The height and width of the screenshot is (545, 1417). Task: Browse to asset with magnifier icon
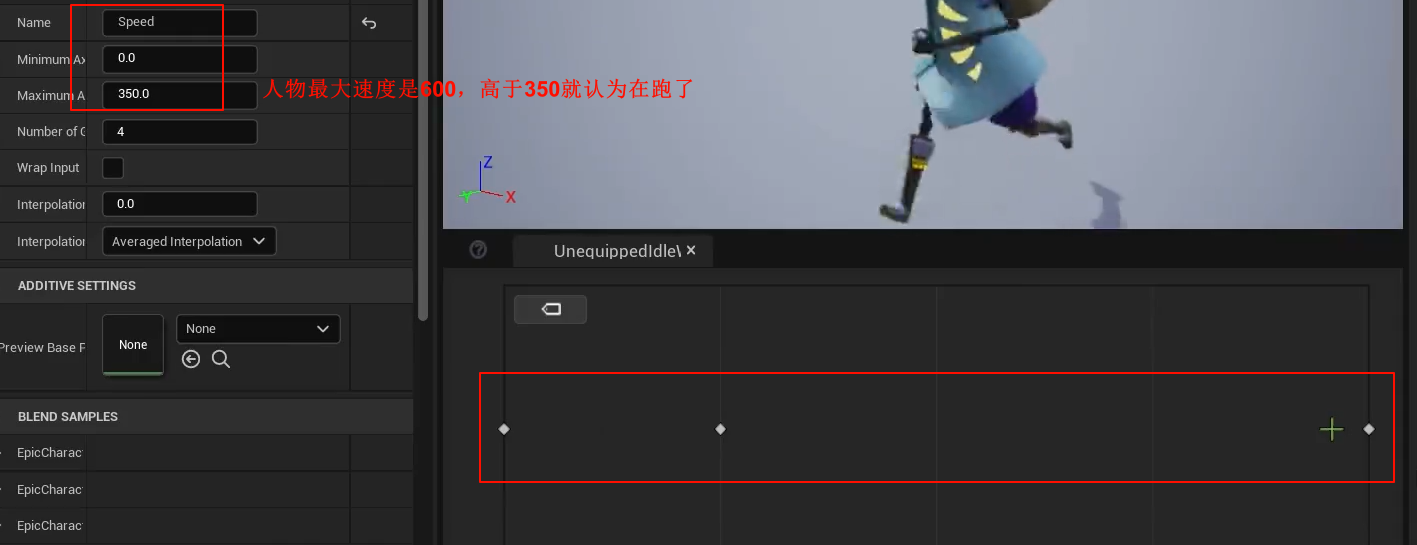coord(221,359)
